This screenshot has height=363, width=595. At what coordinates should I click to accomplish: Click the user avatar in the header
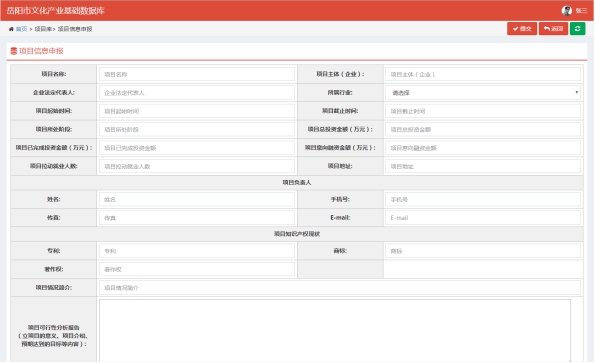coord(567,11)
